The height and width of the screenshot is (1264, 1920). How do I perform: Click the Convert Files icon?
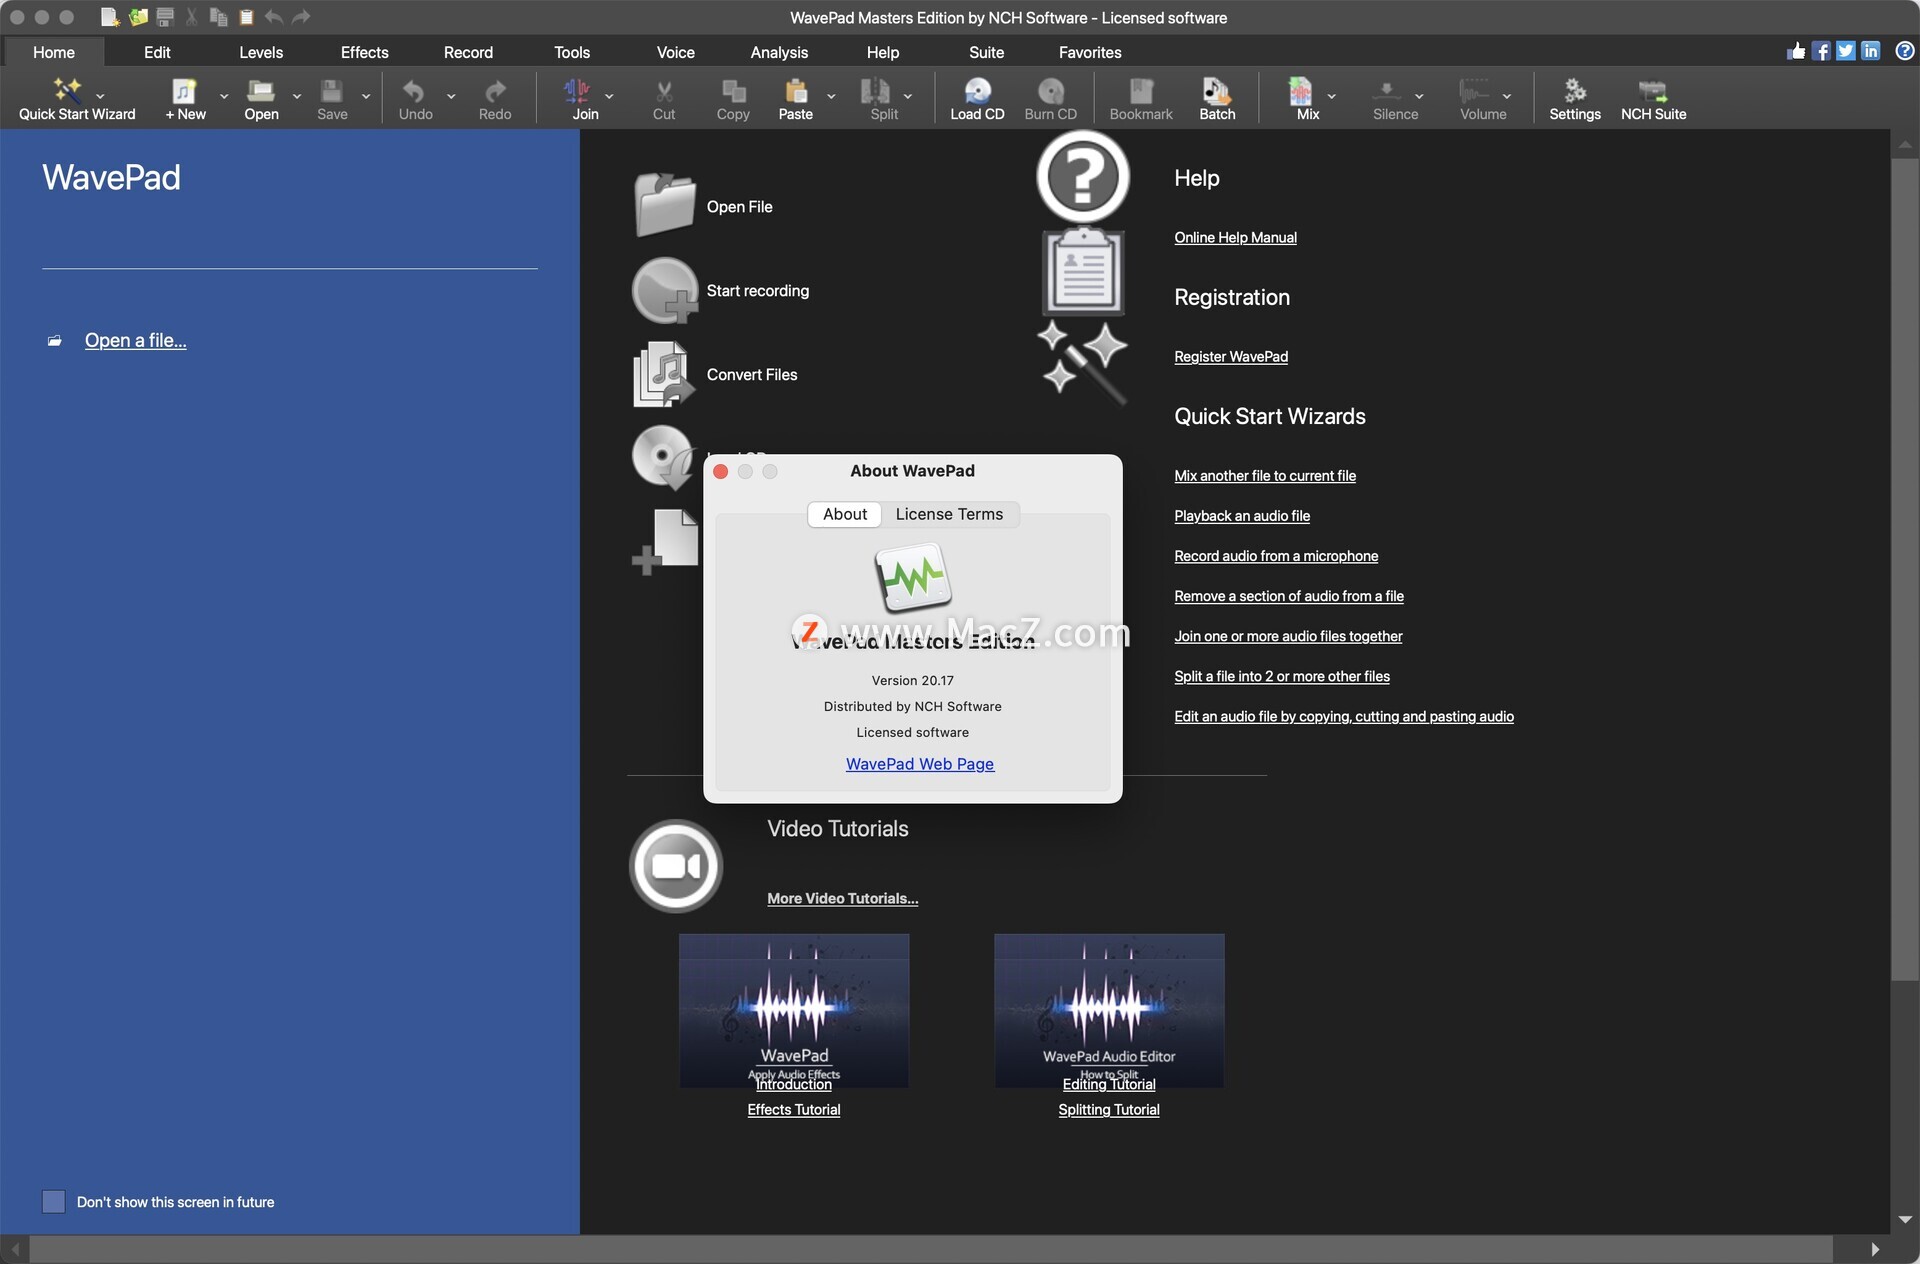(664, 375)
